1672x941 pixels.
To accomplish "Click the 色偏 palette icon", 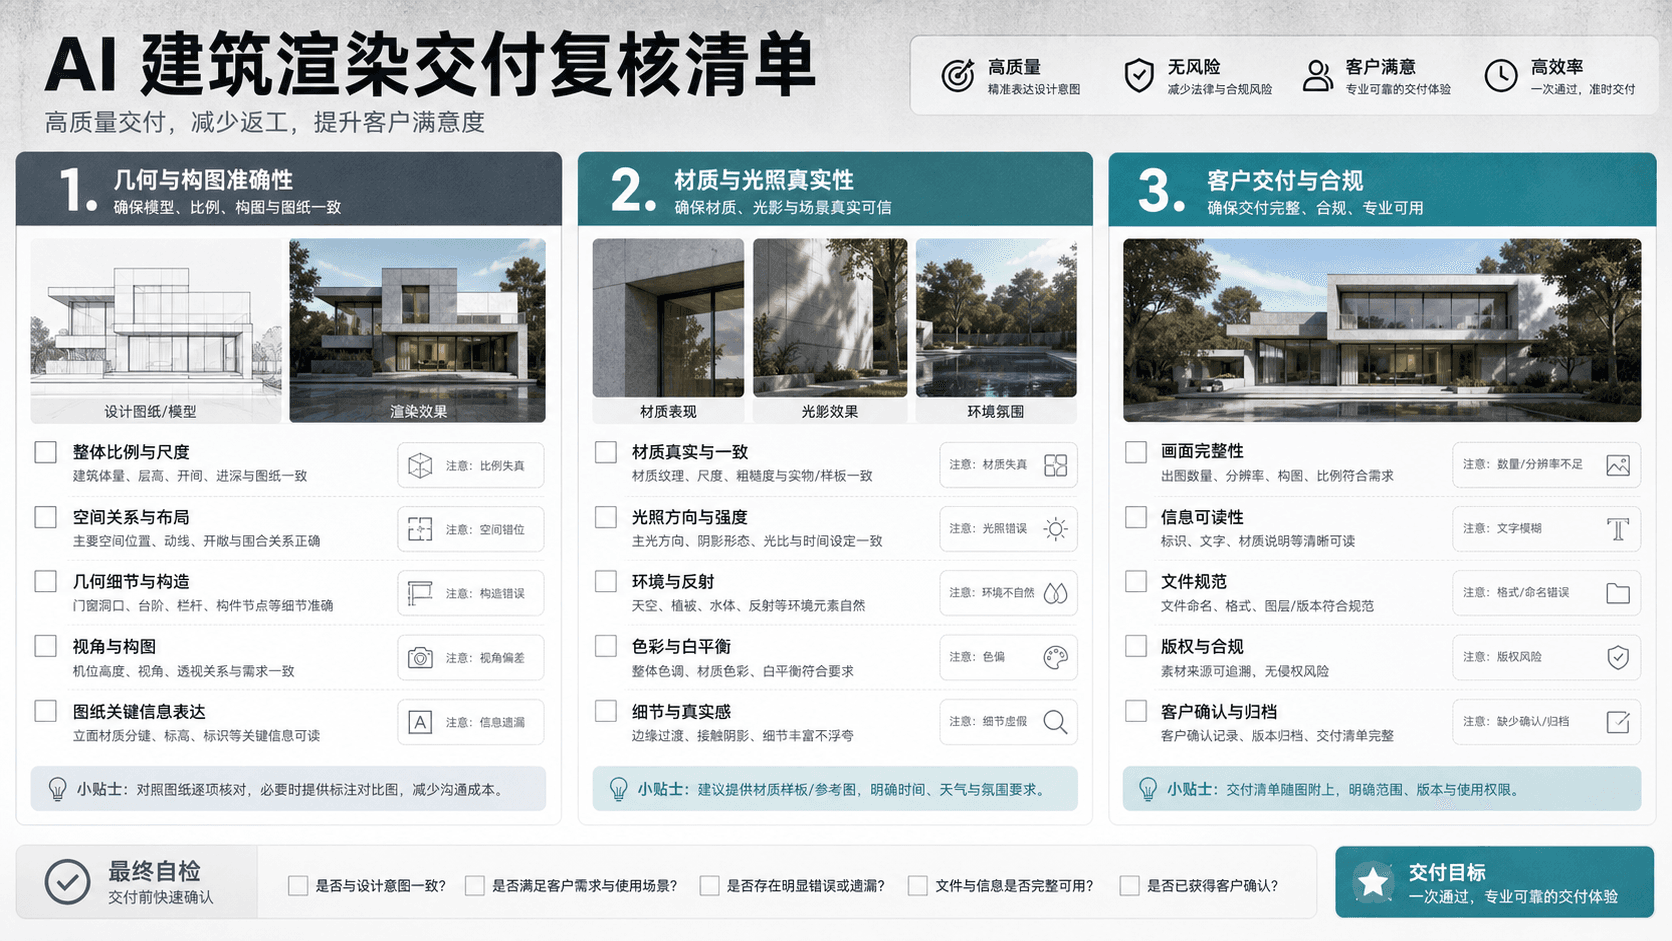I will coord(1055,657).
